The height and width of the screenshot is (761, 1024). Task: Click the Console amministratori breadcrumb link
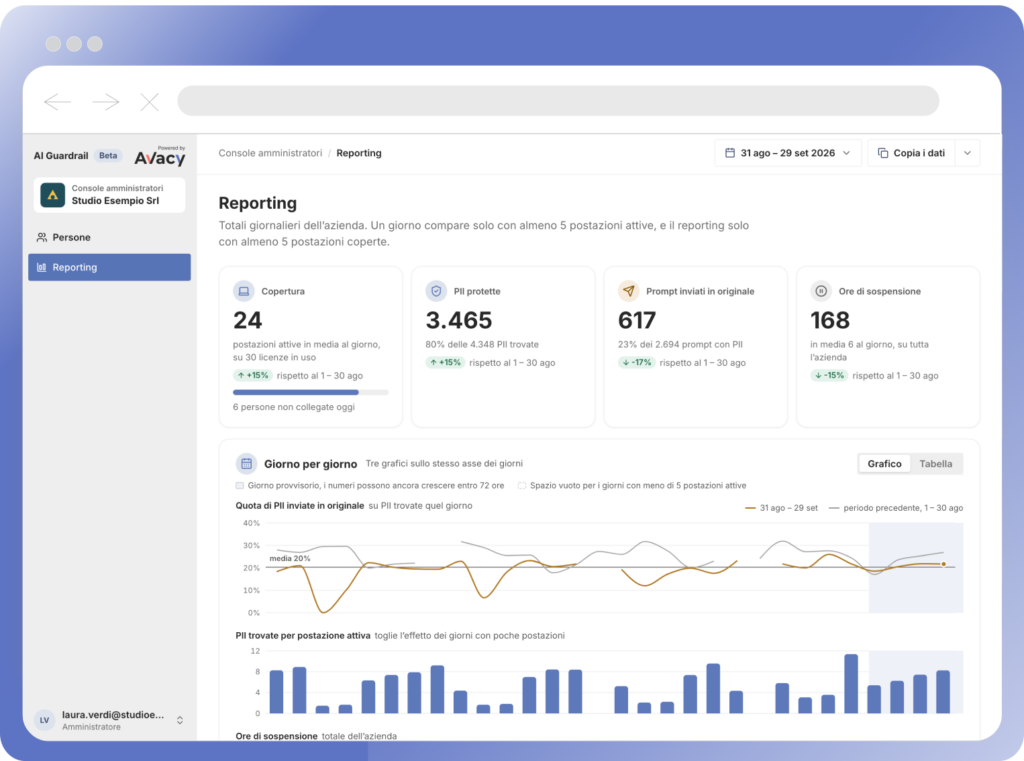click(270, 153)
